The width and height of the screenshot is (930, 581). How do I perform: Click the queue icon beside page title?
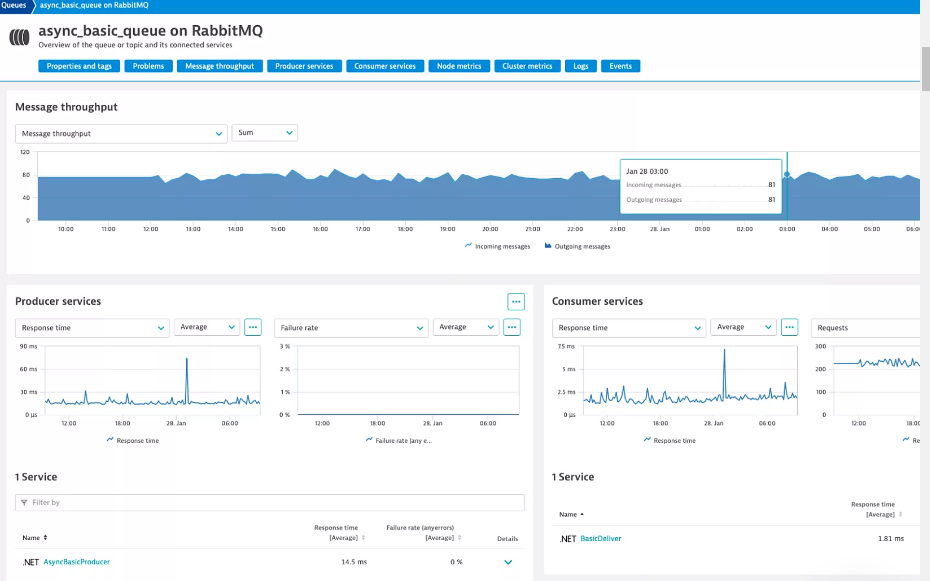click(20, 37)
